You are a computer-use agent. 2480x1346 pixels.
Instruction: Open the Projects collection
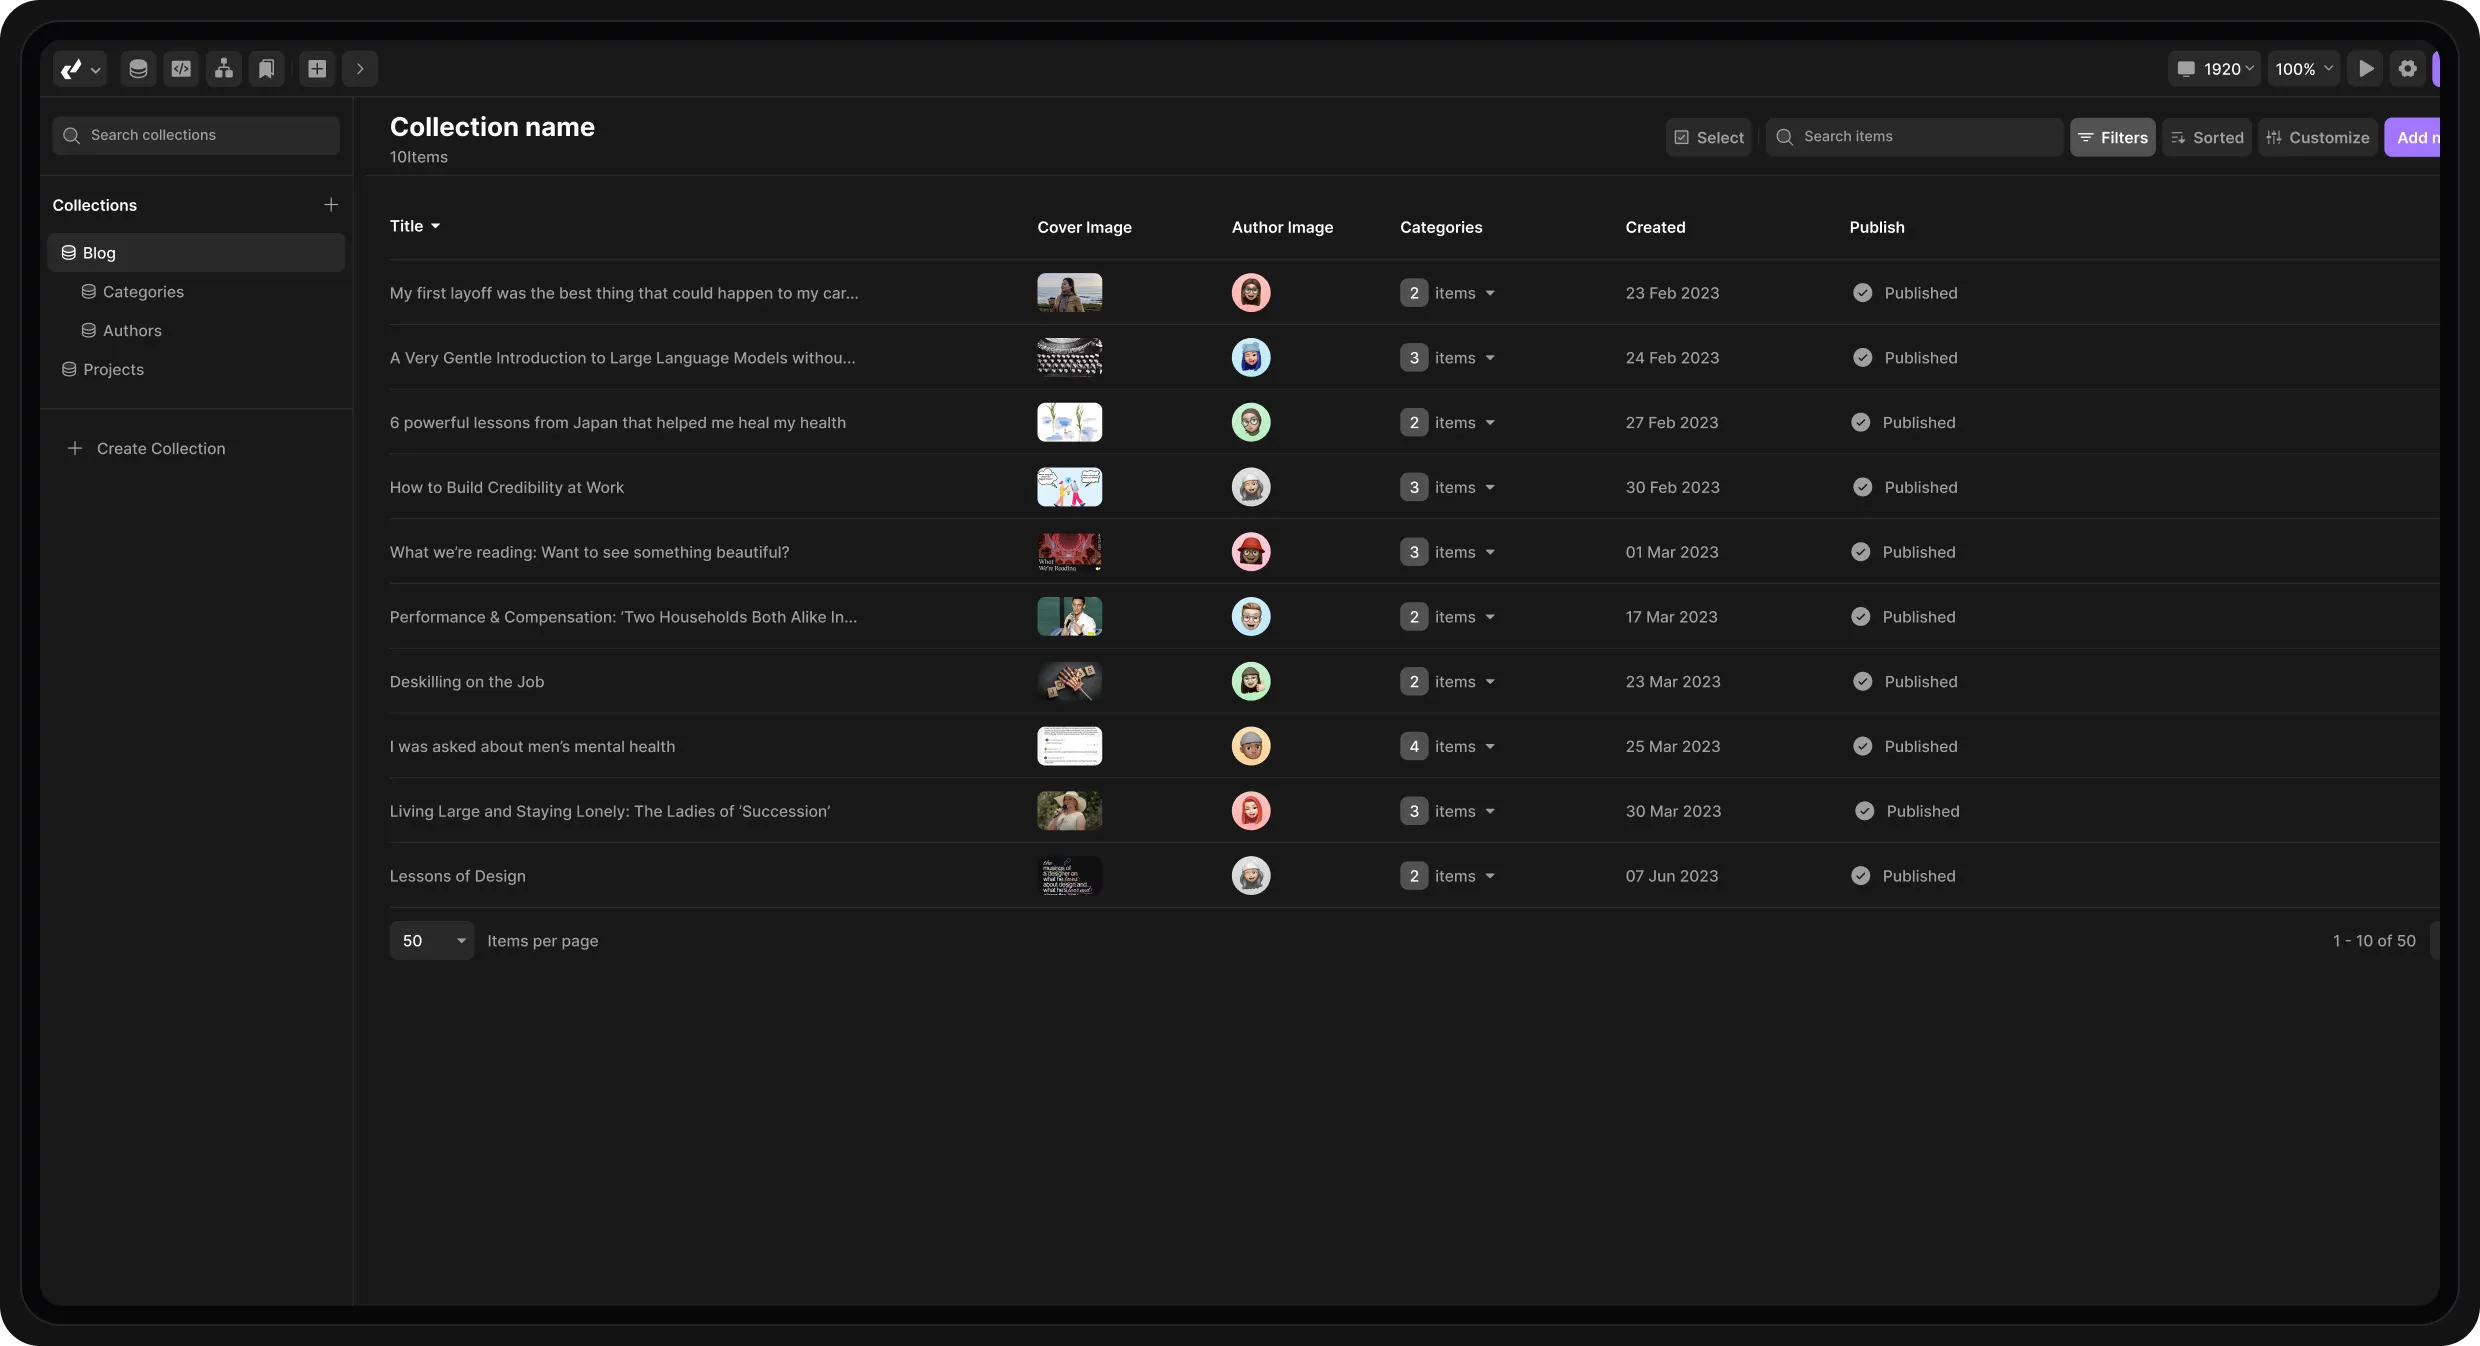(103, 370)
